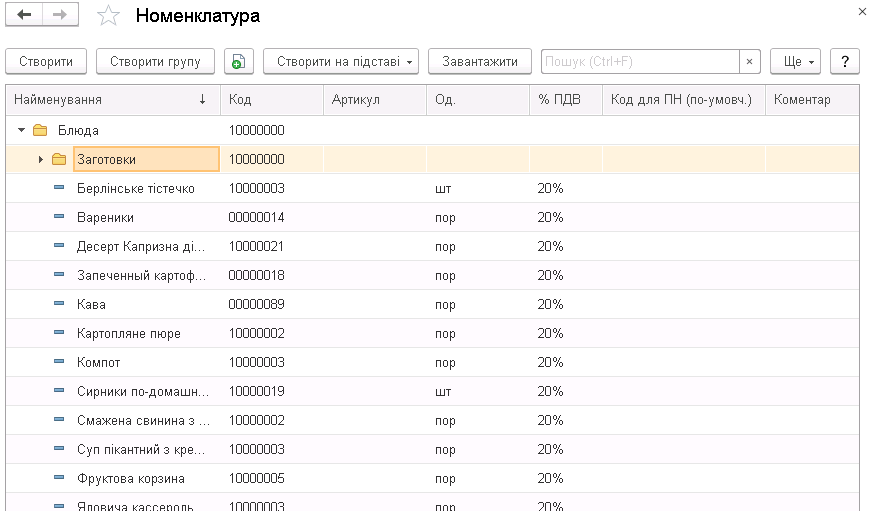The image size is (875, 511).
Task: Click the forward navigation arrow
Action: pyautogui.click(x=59, y=16)
